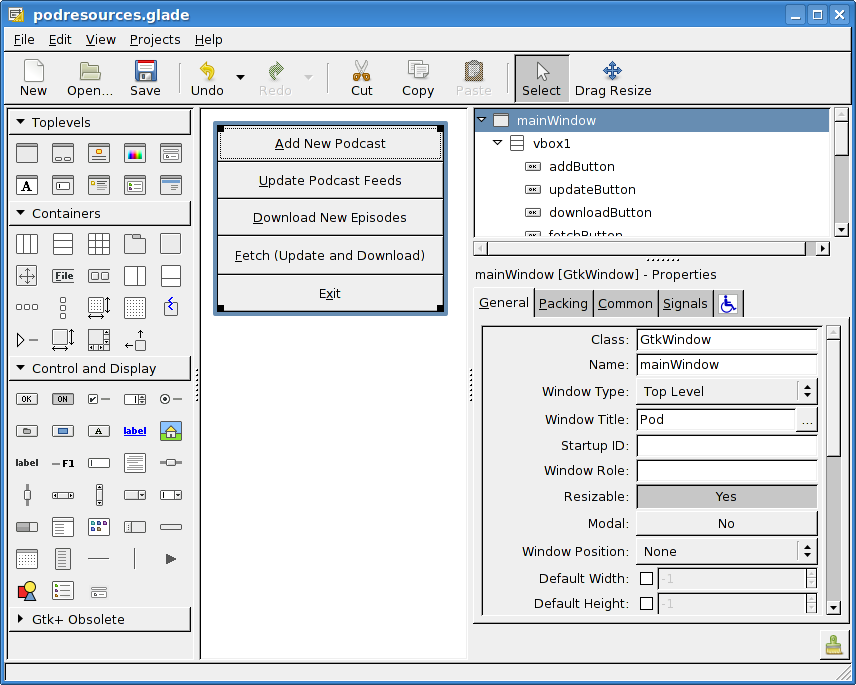Click the Fetch (Update and Download) button
856x685 pixels.
[330, 255]
